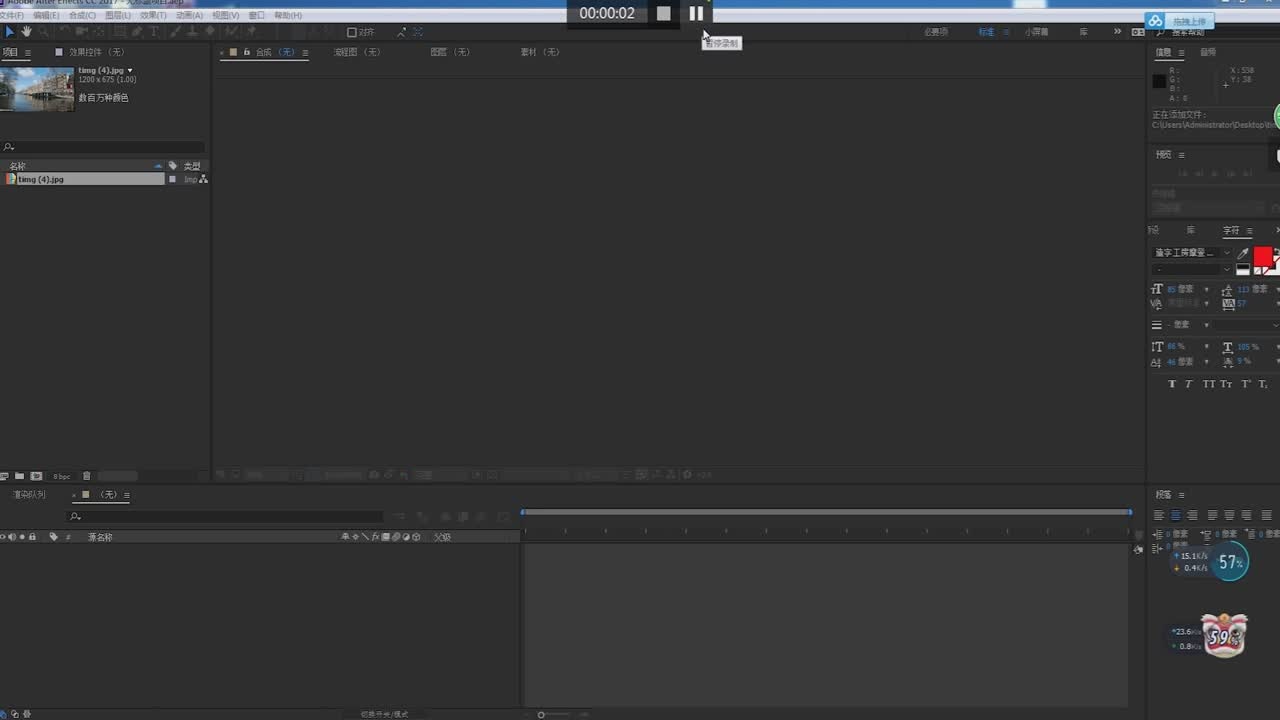Screen dimensions: 1280x720
Task: Open the Project panel menu
Action: [x=27, y=52]
